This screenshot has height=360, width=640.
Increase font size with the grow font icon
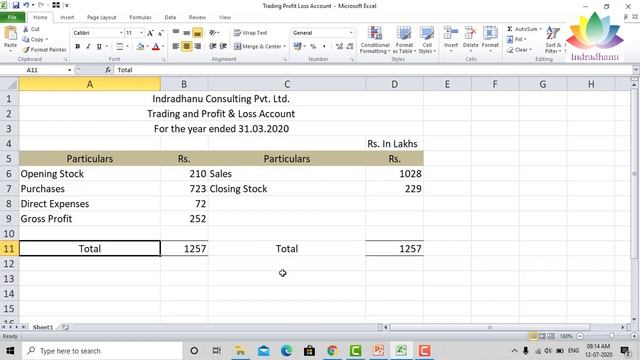(150, 33)
